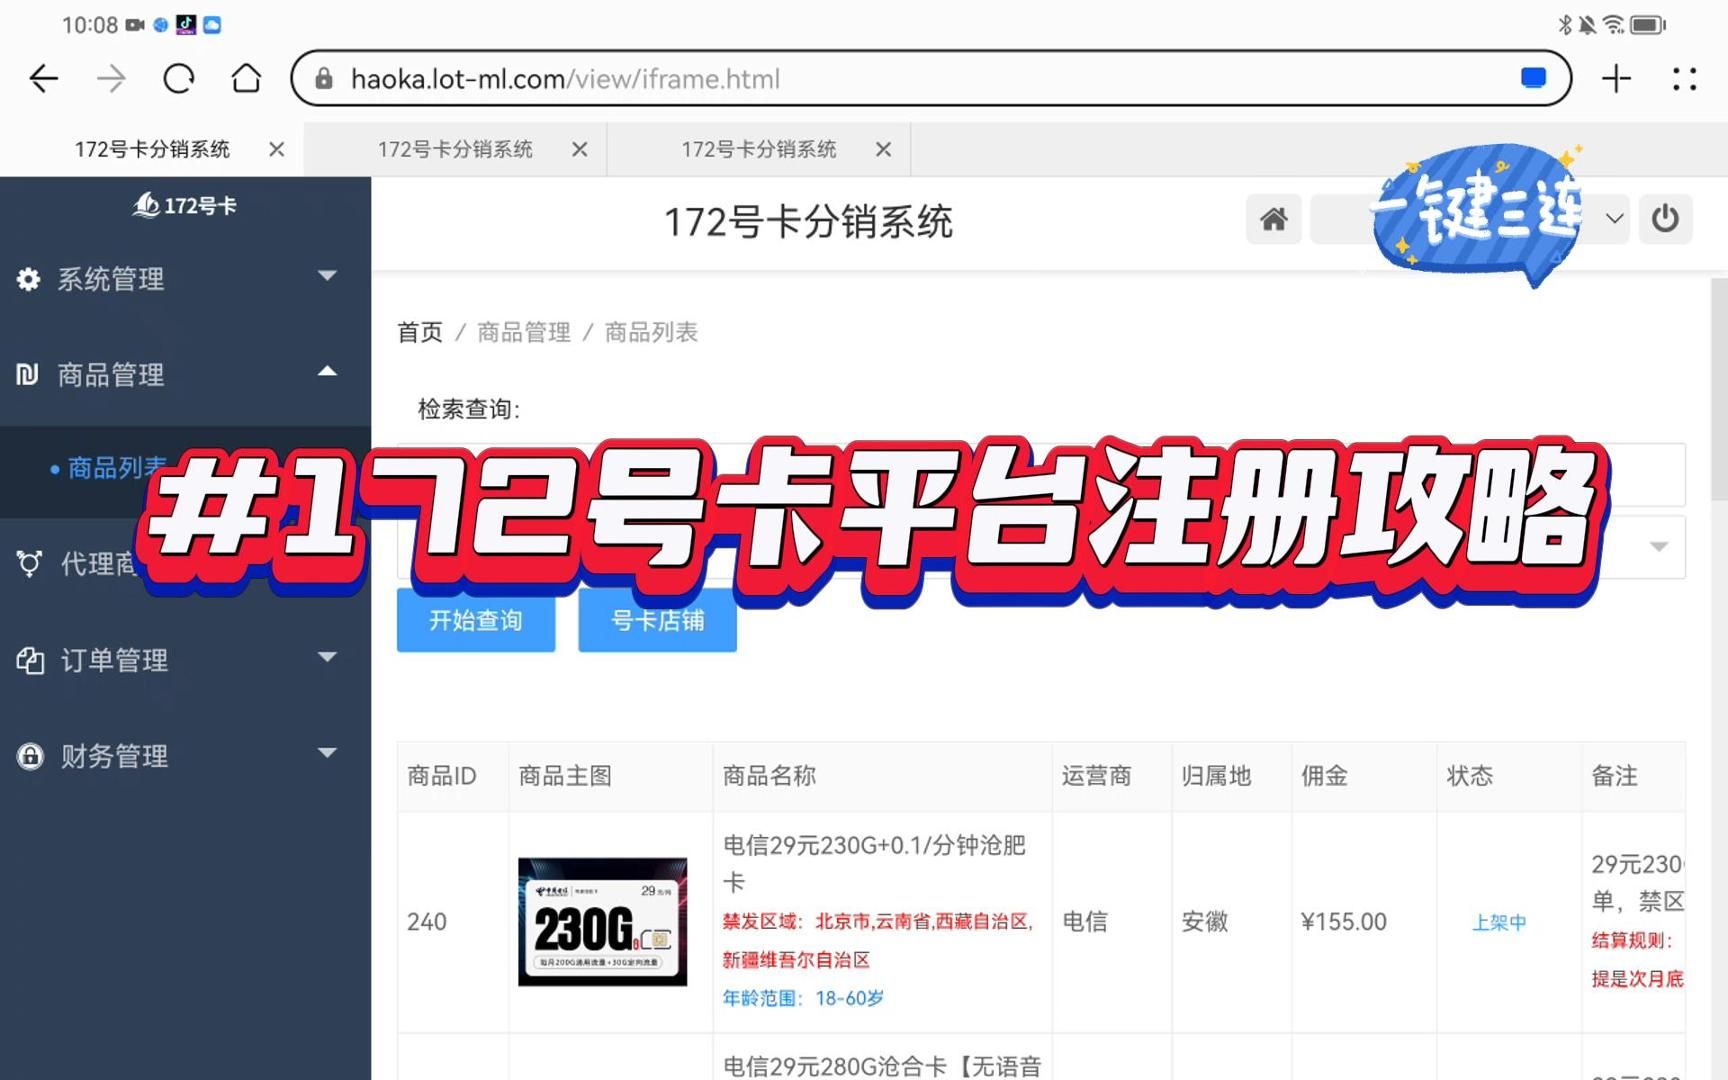Open the user dropdown chevron in header
The image size is (1728, 1080).
[x=1614, y=219]
